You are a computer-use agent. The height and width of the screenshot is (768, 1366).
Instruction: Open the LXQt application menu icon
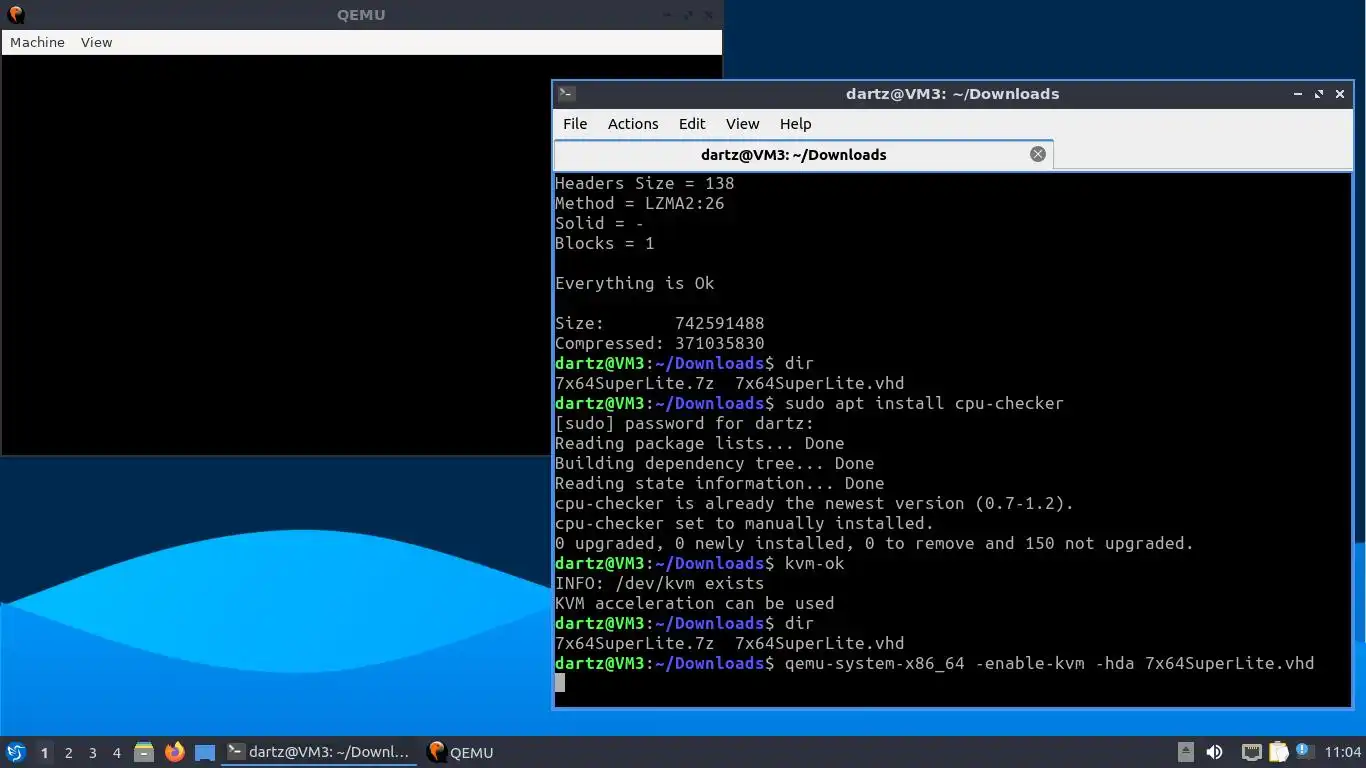click(x=15, y=752)
